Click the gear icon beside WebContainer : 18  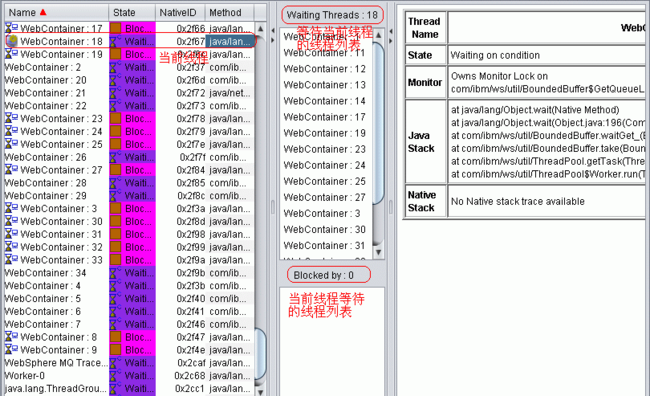(x=12, y=41)
